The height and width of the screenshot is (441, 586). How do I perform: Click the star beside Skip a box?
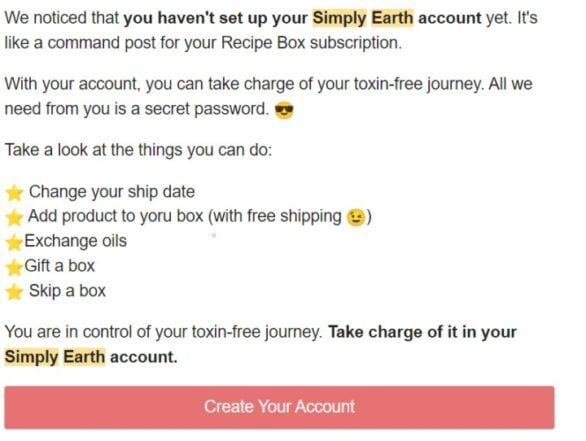point(14,292)
